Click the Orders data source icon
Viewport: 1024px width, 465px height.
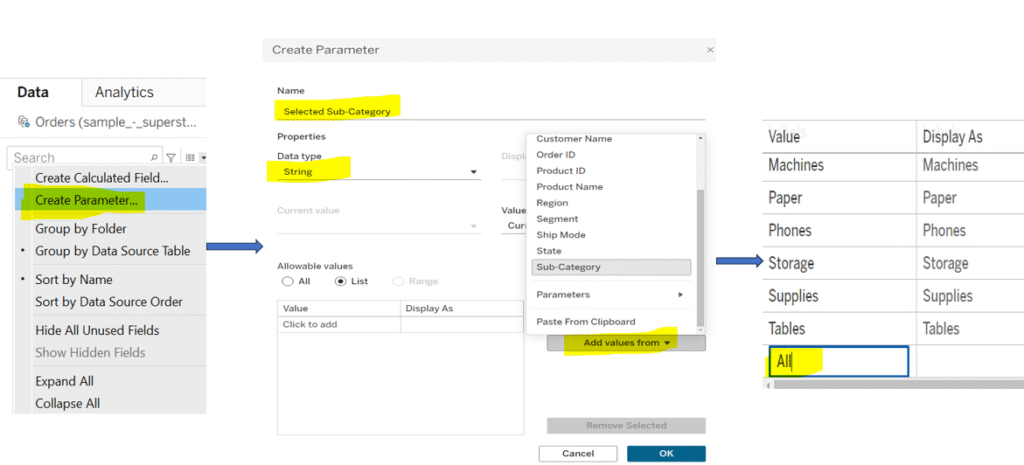pos(24,122)
